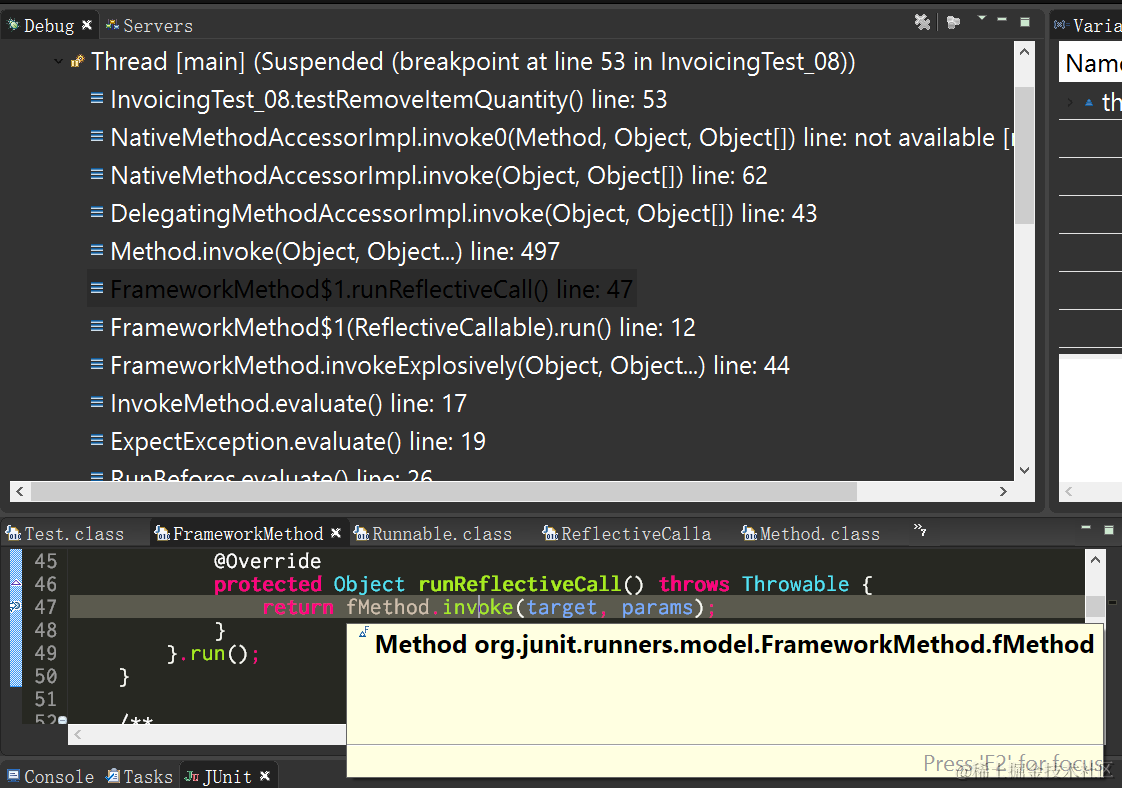Click the field icon in hover tooltip
1122x788 pixels.
pos(364,631)
